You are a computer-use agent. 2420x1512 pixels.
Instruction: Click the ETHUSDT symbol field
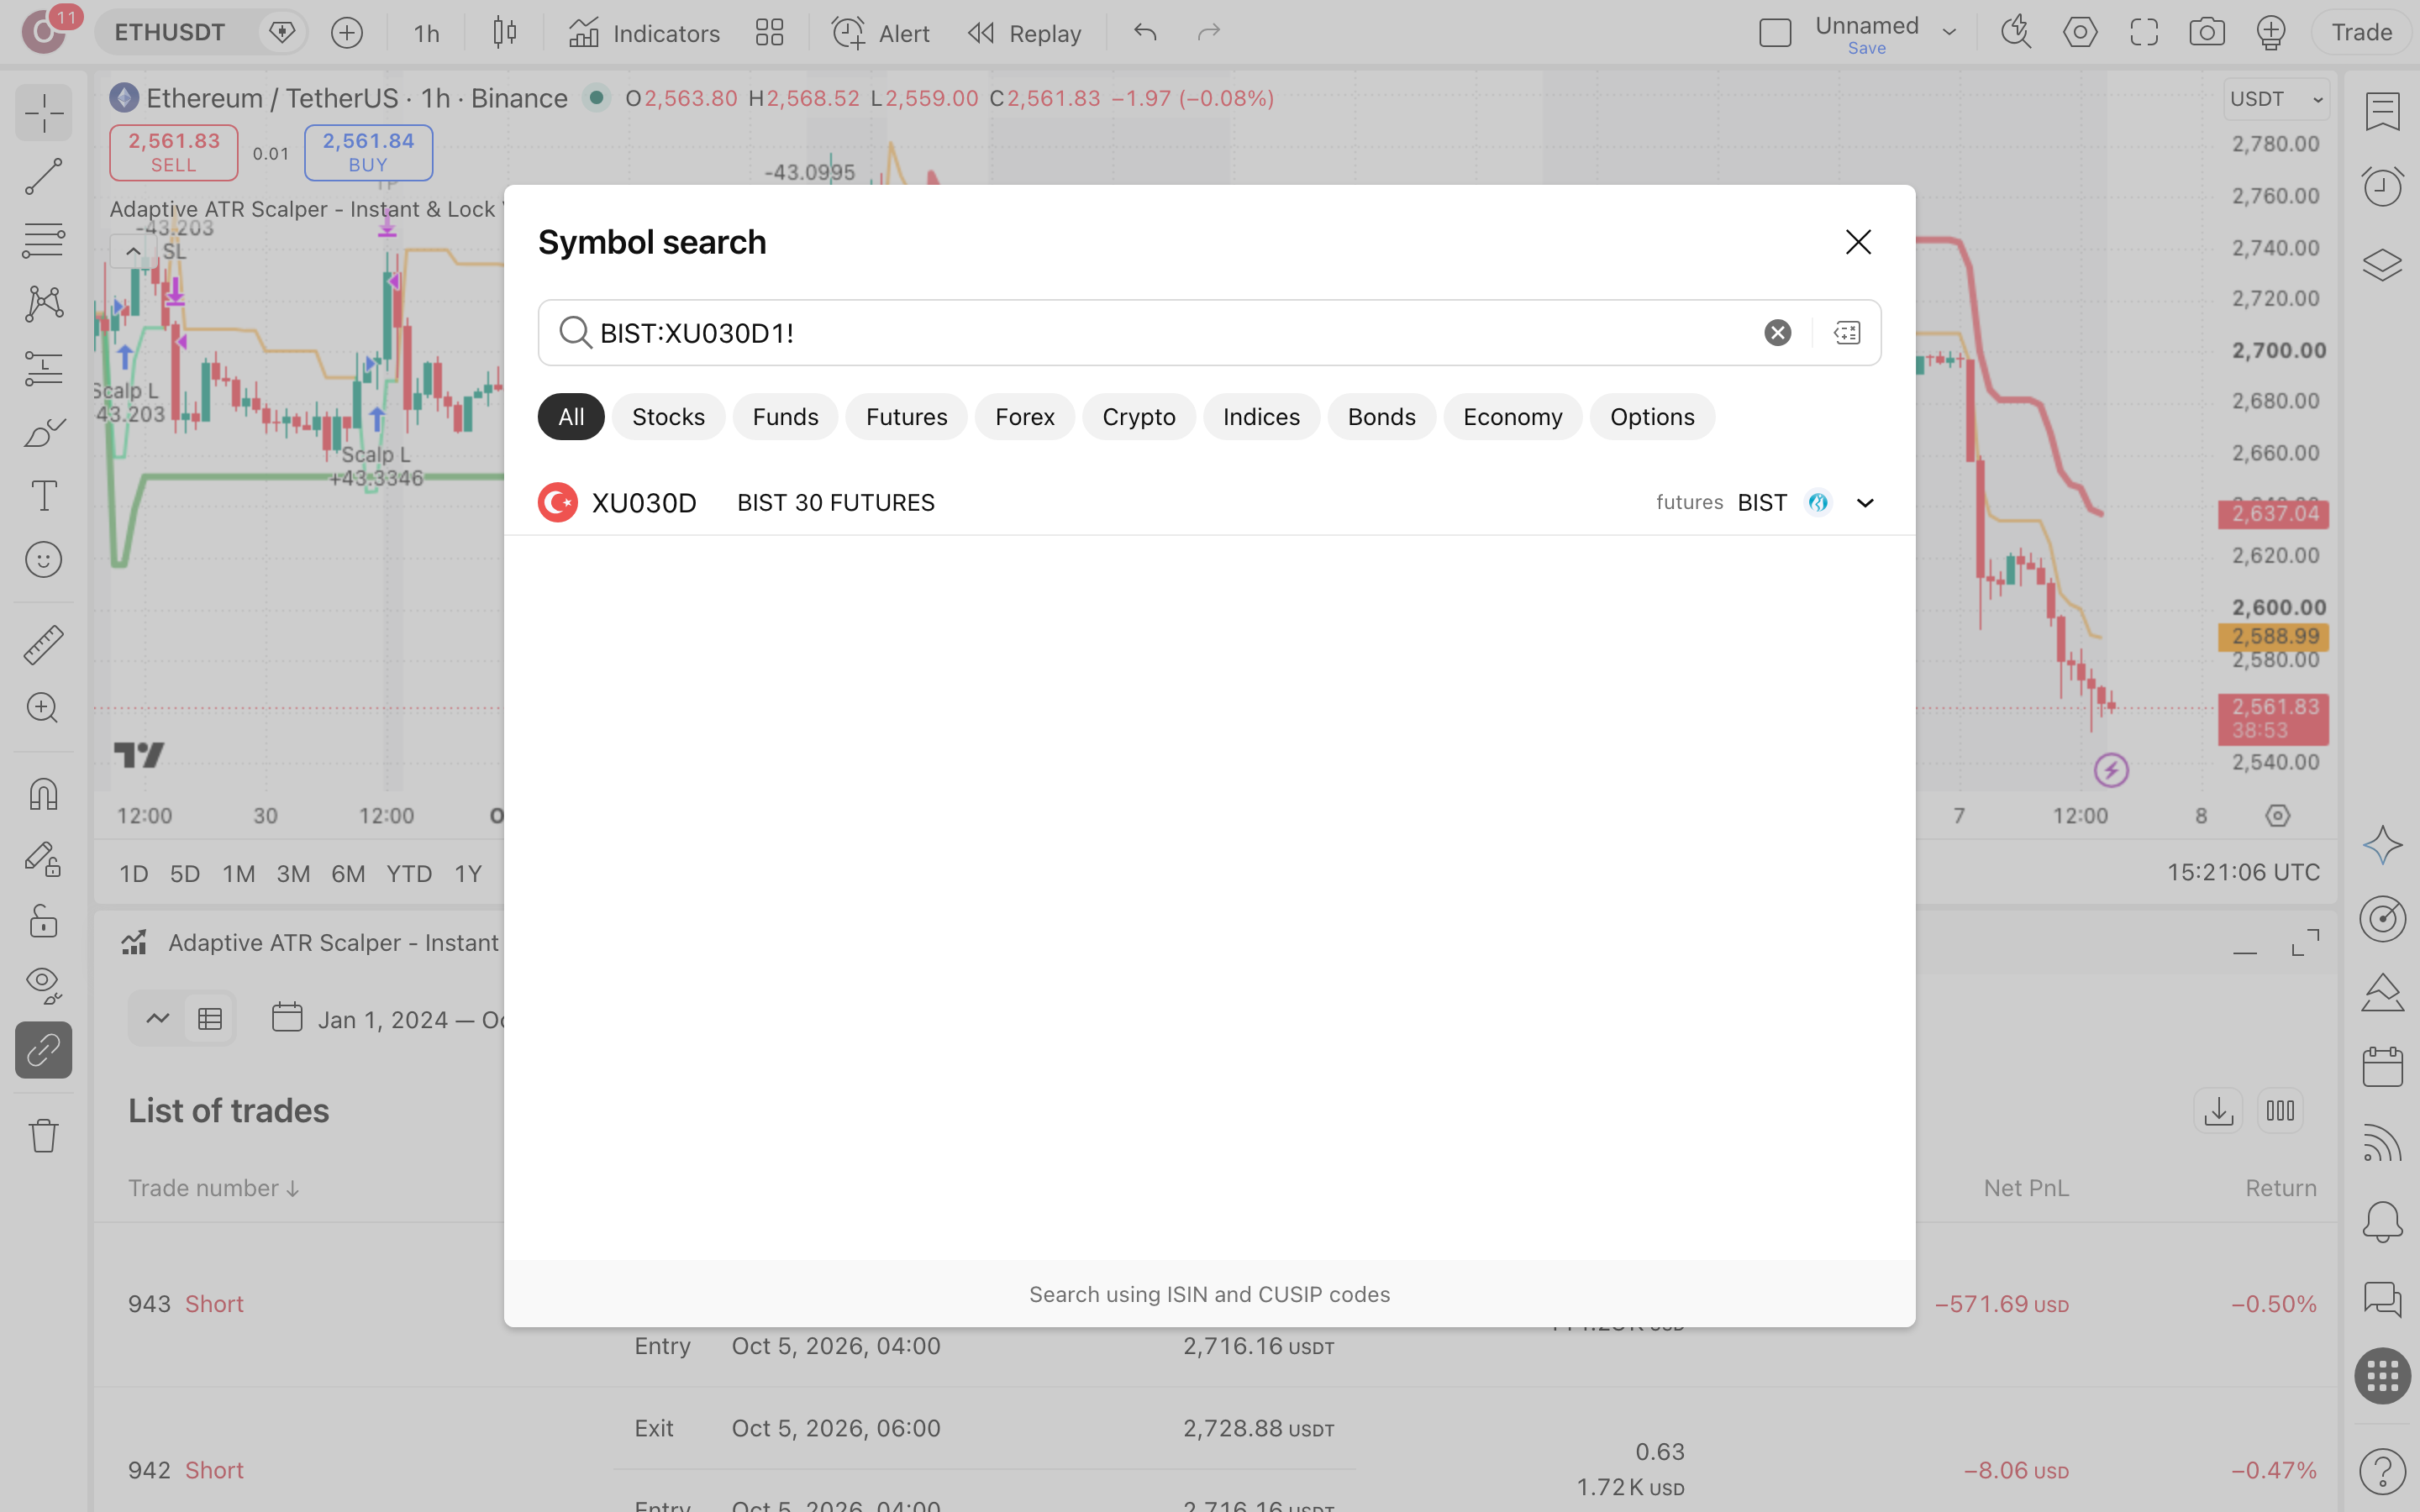(170, 33)
